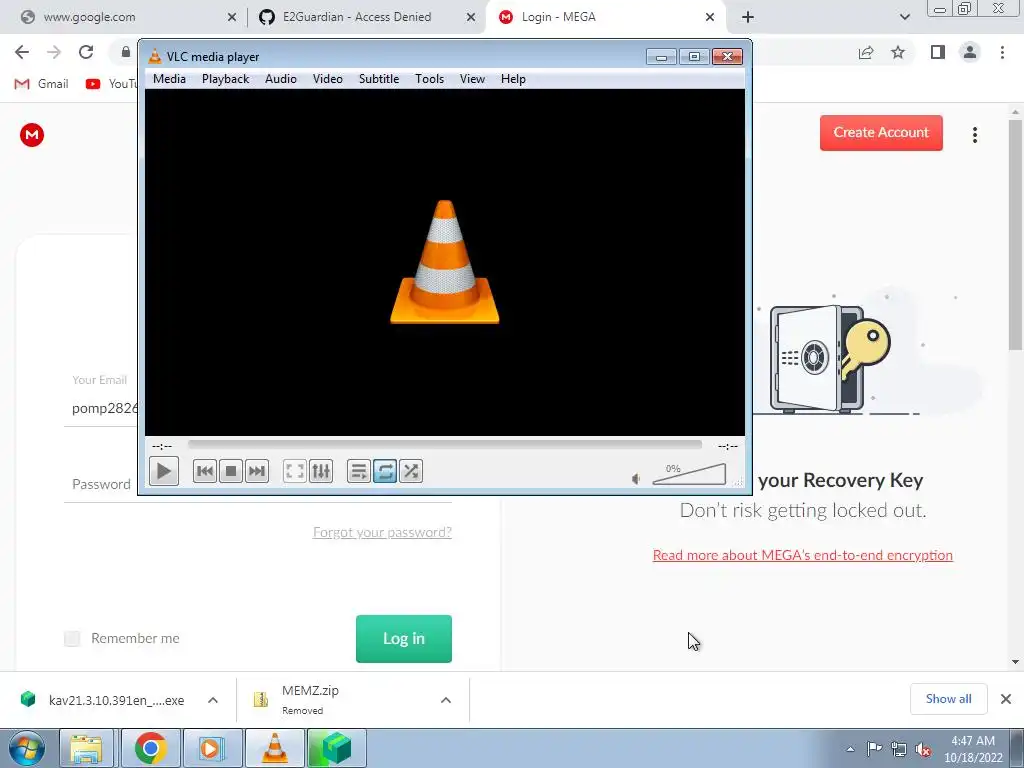Click the VLC seek progress bar
This screenshot has width=1024, height=768.
[445, 445]
